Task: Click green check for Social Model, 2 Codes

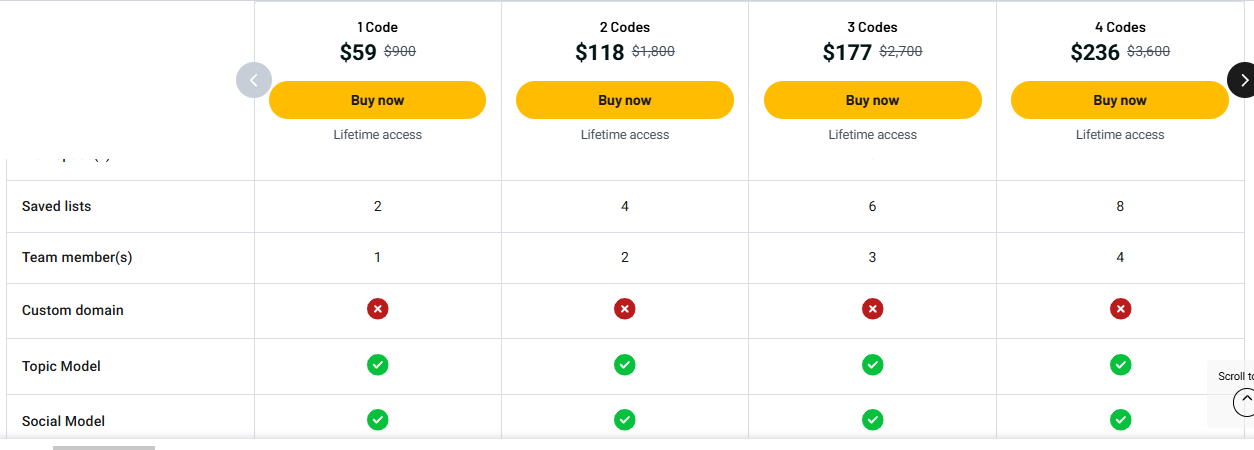Action: [x=625, y=420]
